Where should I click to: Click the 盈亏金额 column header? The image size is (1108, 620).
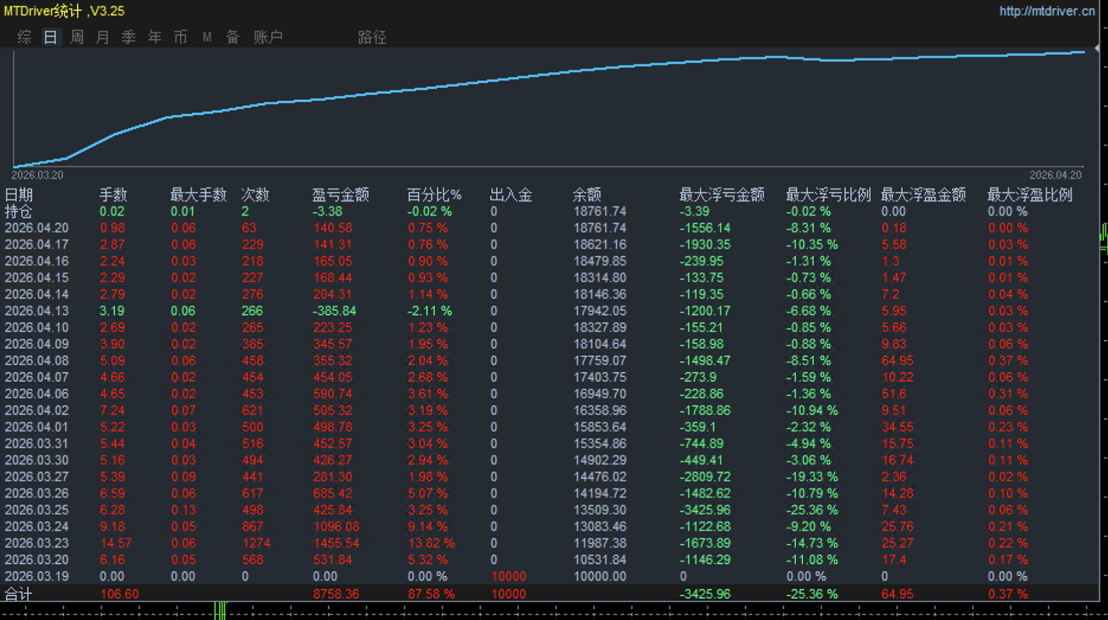pyautogui.click(x=341, y=195)
